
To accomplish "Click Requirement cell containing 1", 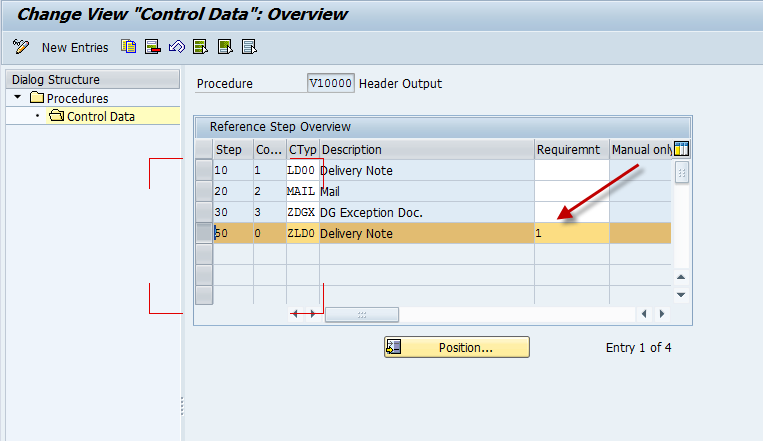I will point(572,233).
